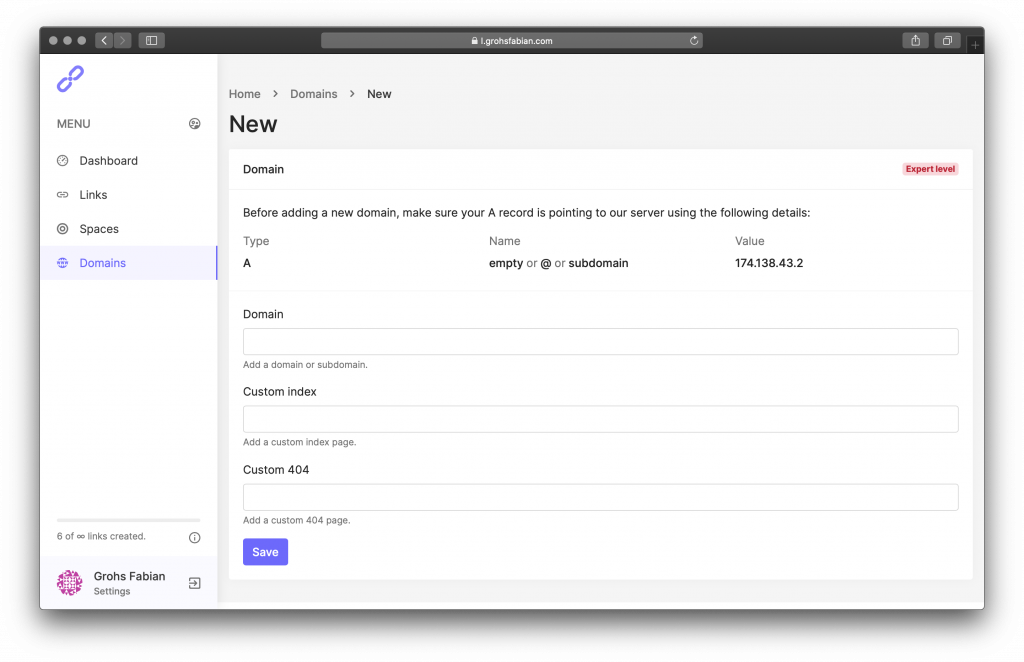Open Links from the sidebar menu
Image resolution: width=1024 pixels, height=662 pixels.
click(129, 195)
